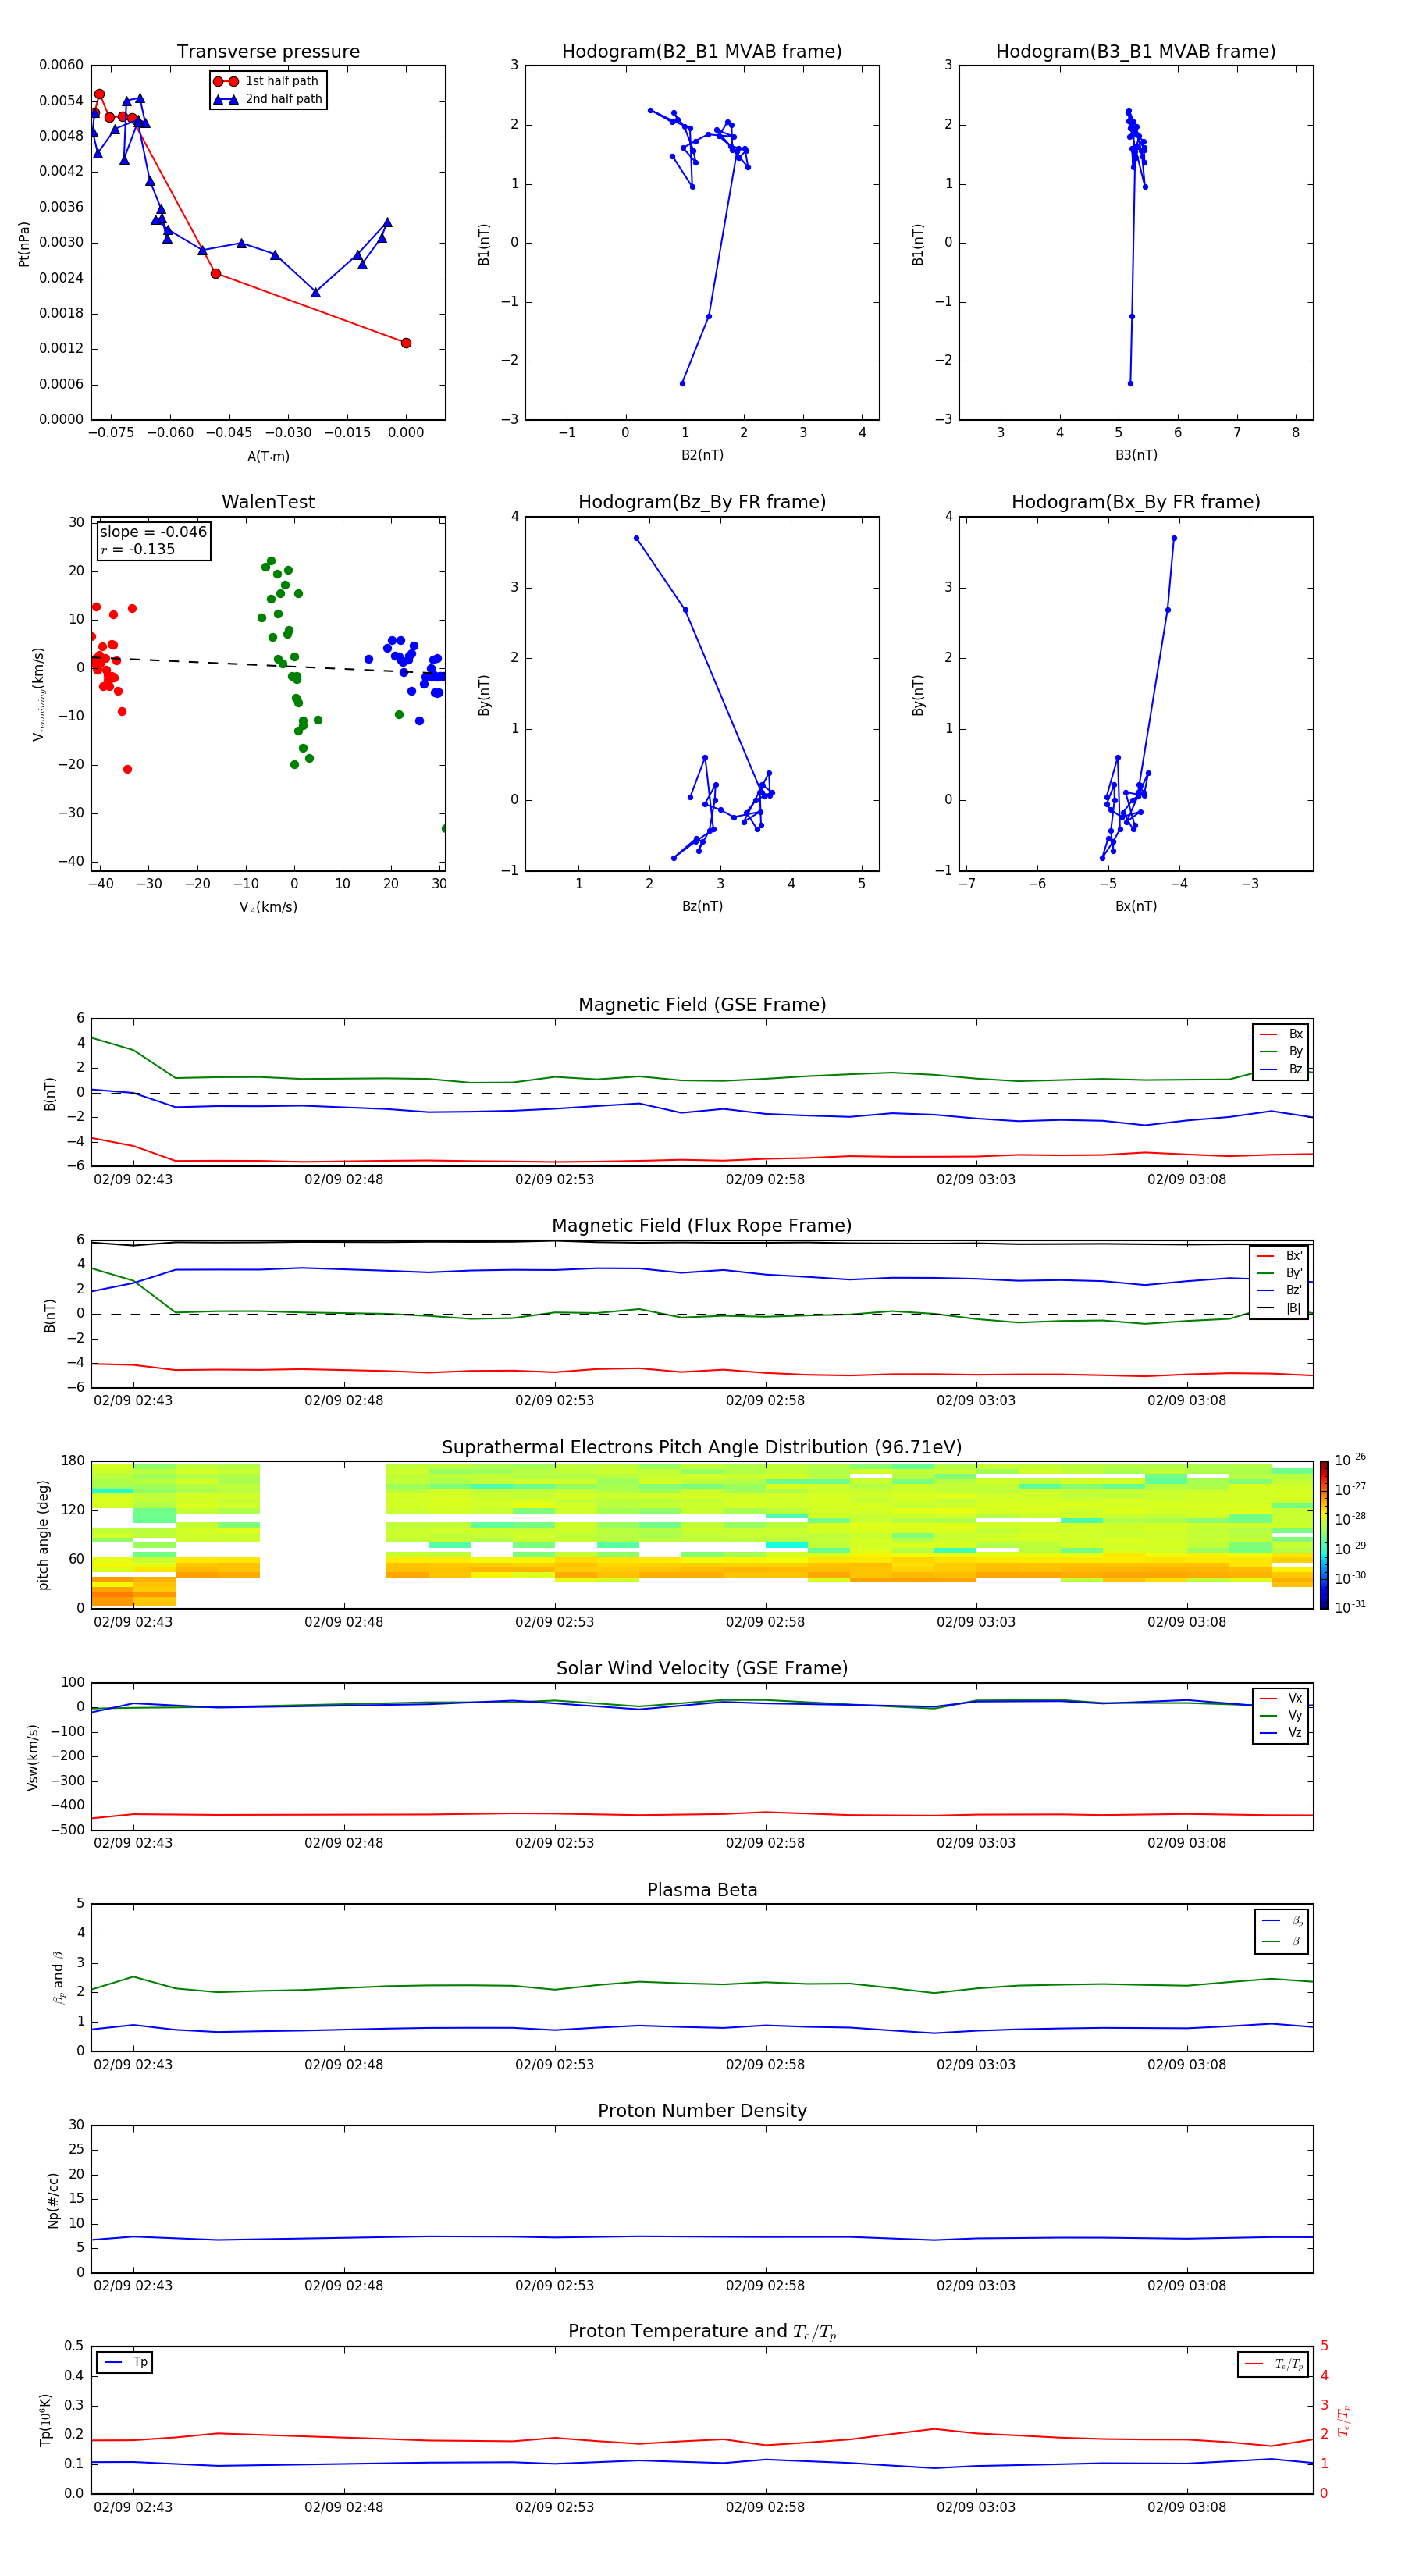Click '02/09 02:43' tick under GSE magnetic field
The height and width of the screenshot is (2576, 1405).
point(133,1180)
